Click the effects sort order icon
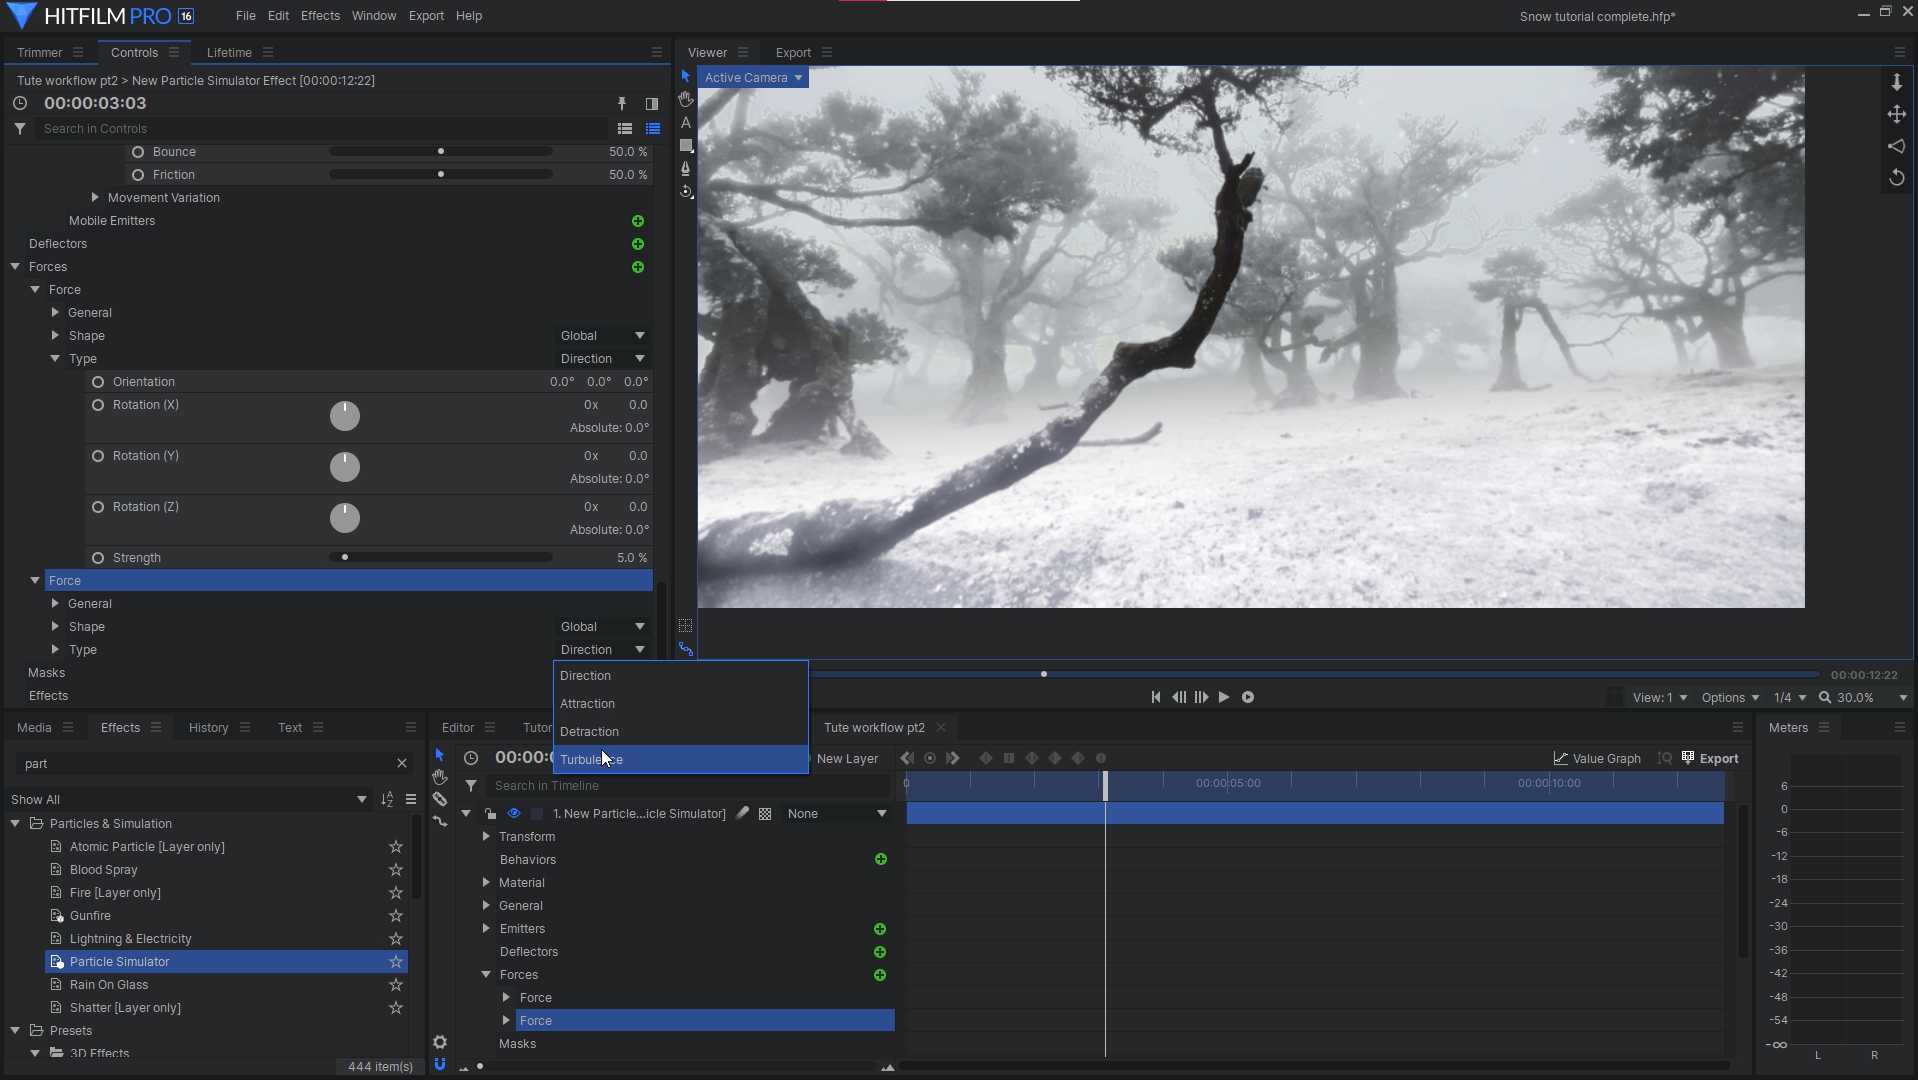This screenshot has width=1918, height=1080. click(x=388, y=799)
